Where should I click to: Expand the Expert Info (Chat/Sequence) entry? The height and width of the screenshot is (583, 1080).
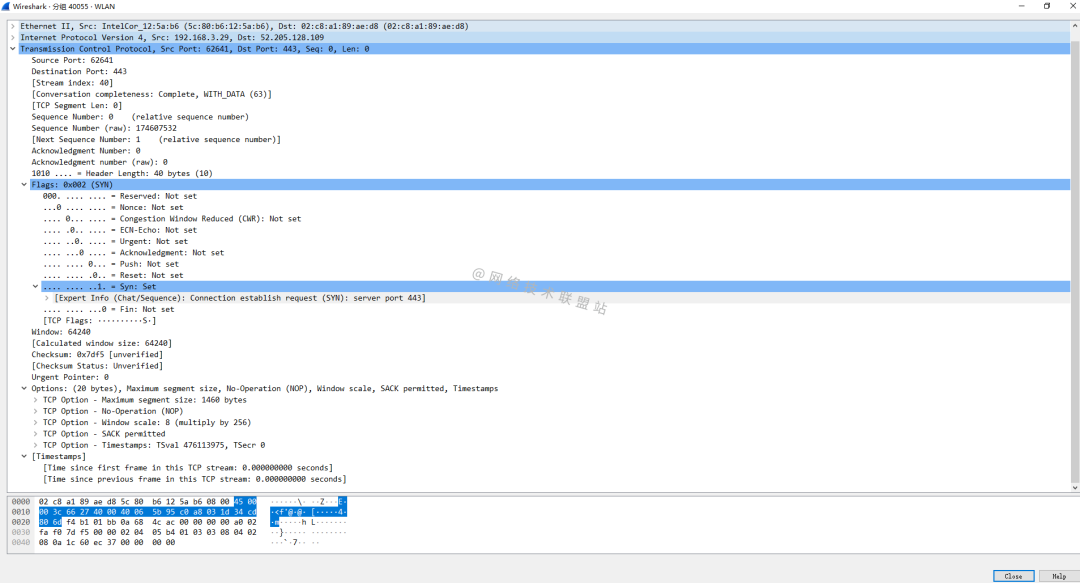(47, 298)
